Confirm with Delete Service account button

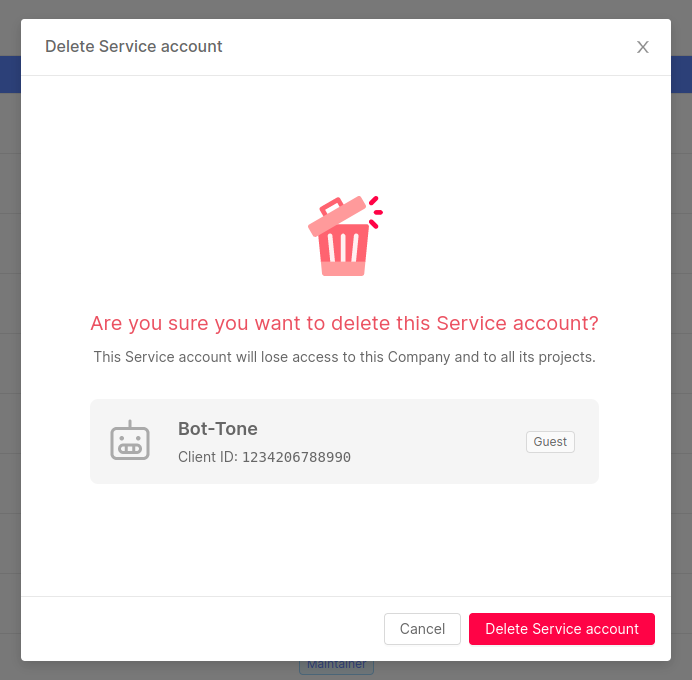[x=561, y=628]
